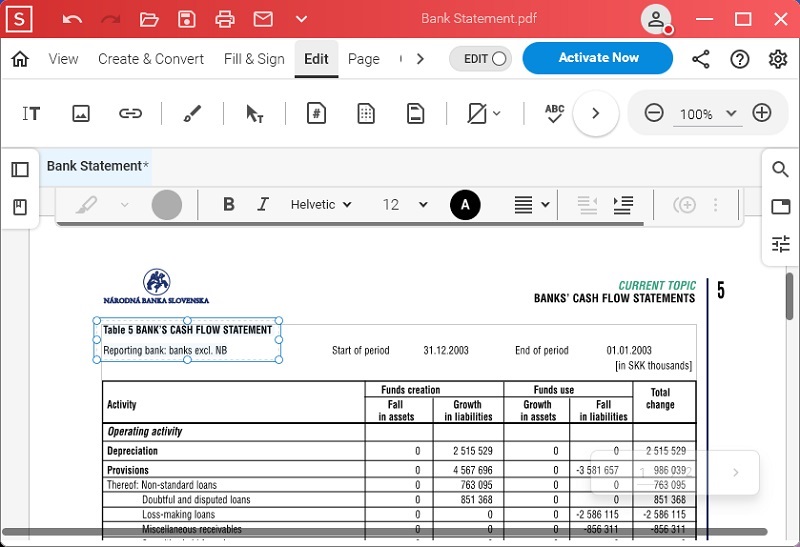
Task: Click the Activate Now button
Action: 598,58
